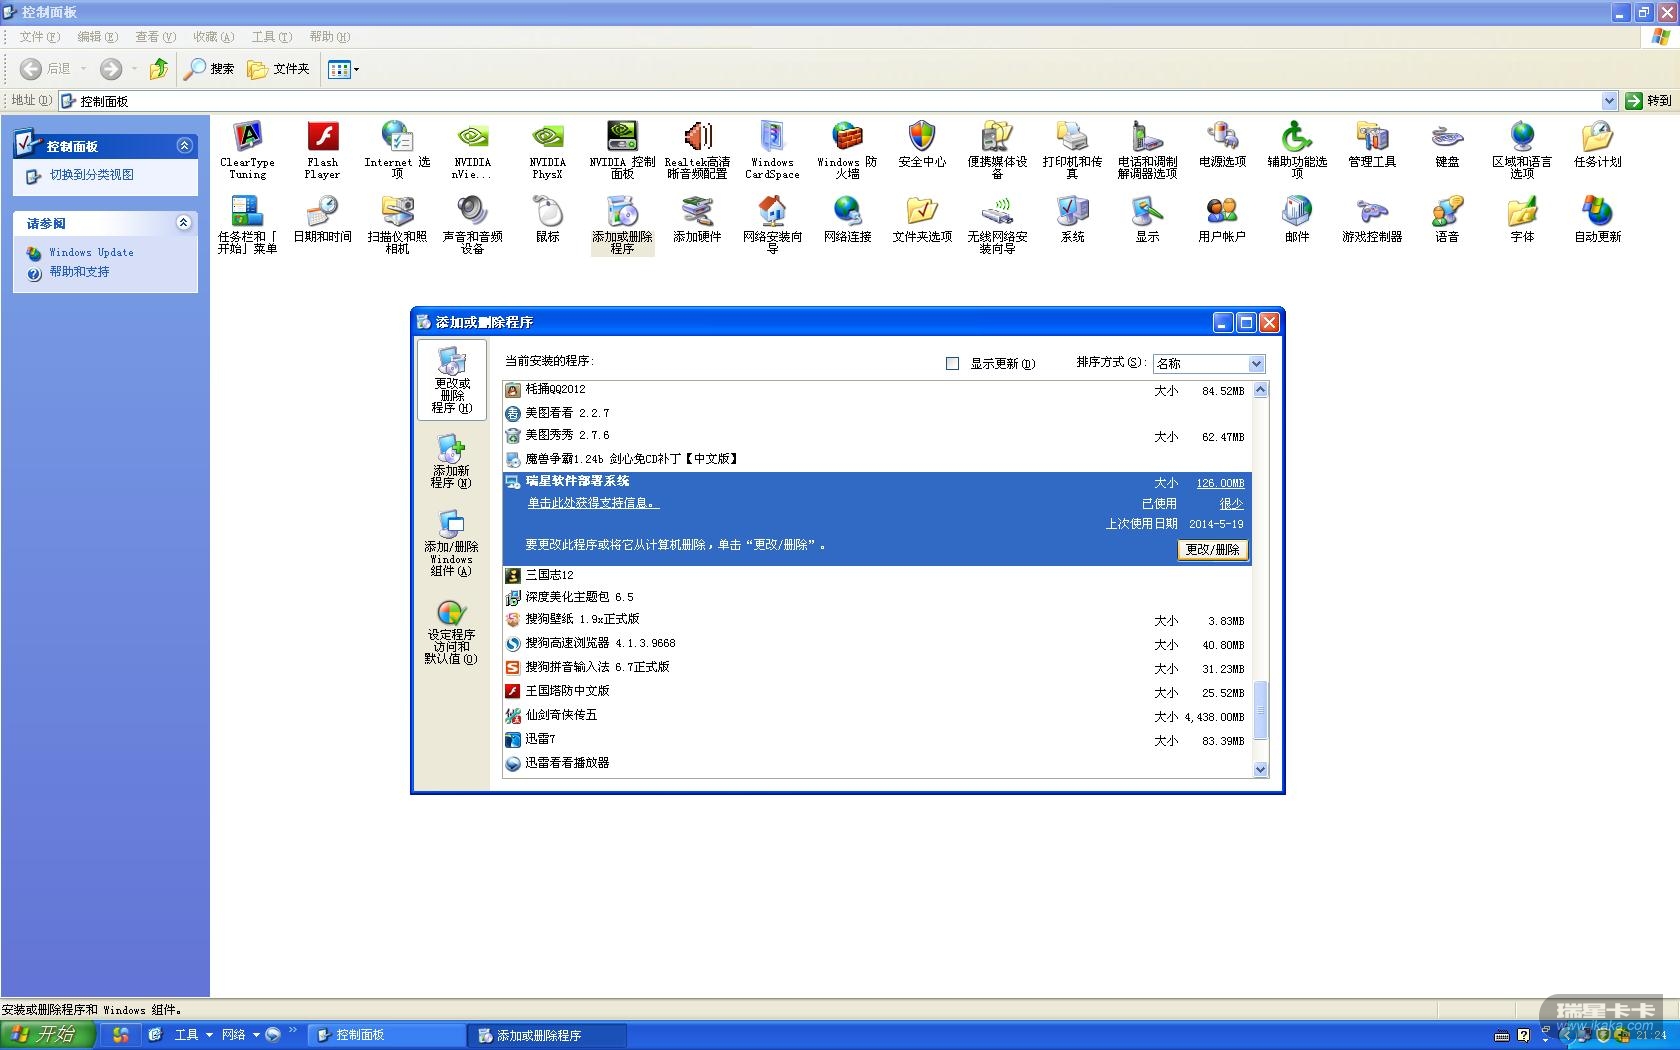
Task: Click the 文件夹 toolbar button
Action: tap(279, 69)
